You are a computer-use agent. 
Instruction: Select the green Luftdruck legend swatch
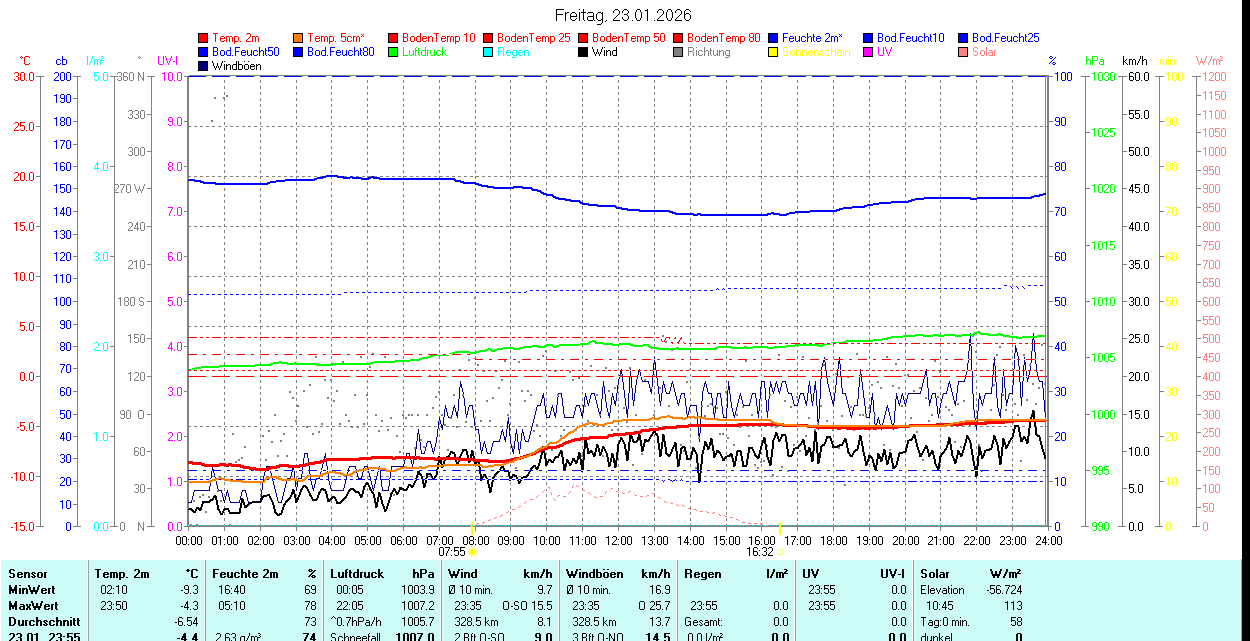(x=394, y=52)
